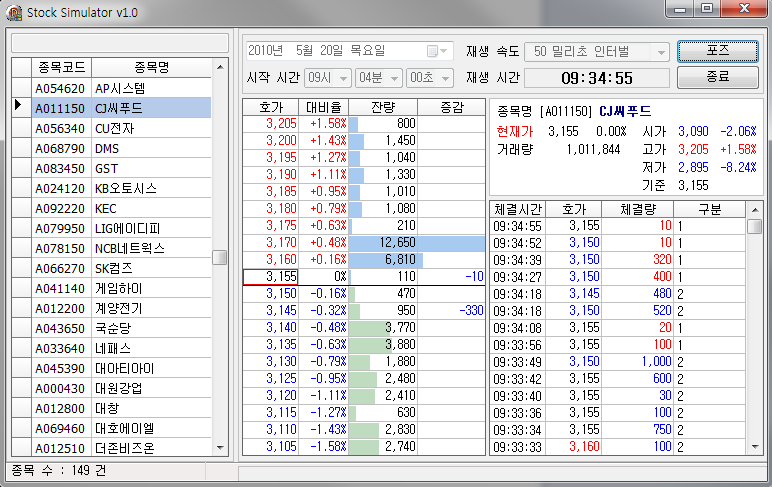Open the start hour 09시 dropdown

[343, 77]
